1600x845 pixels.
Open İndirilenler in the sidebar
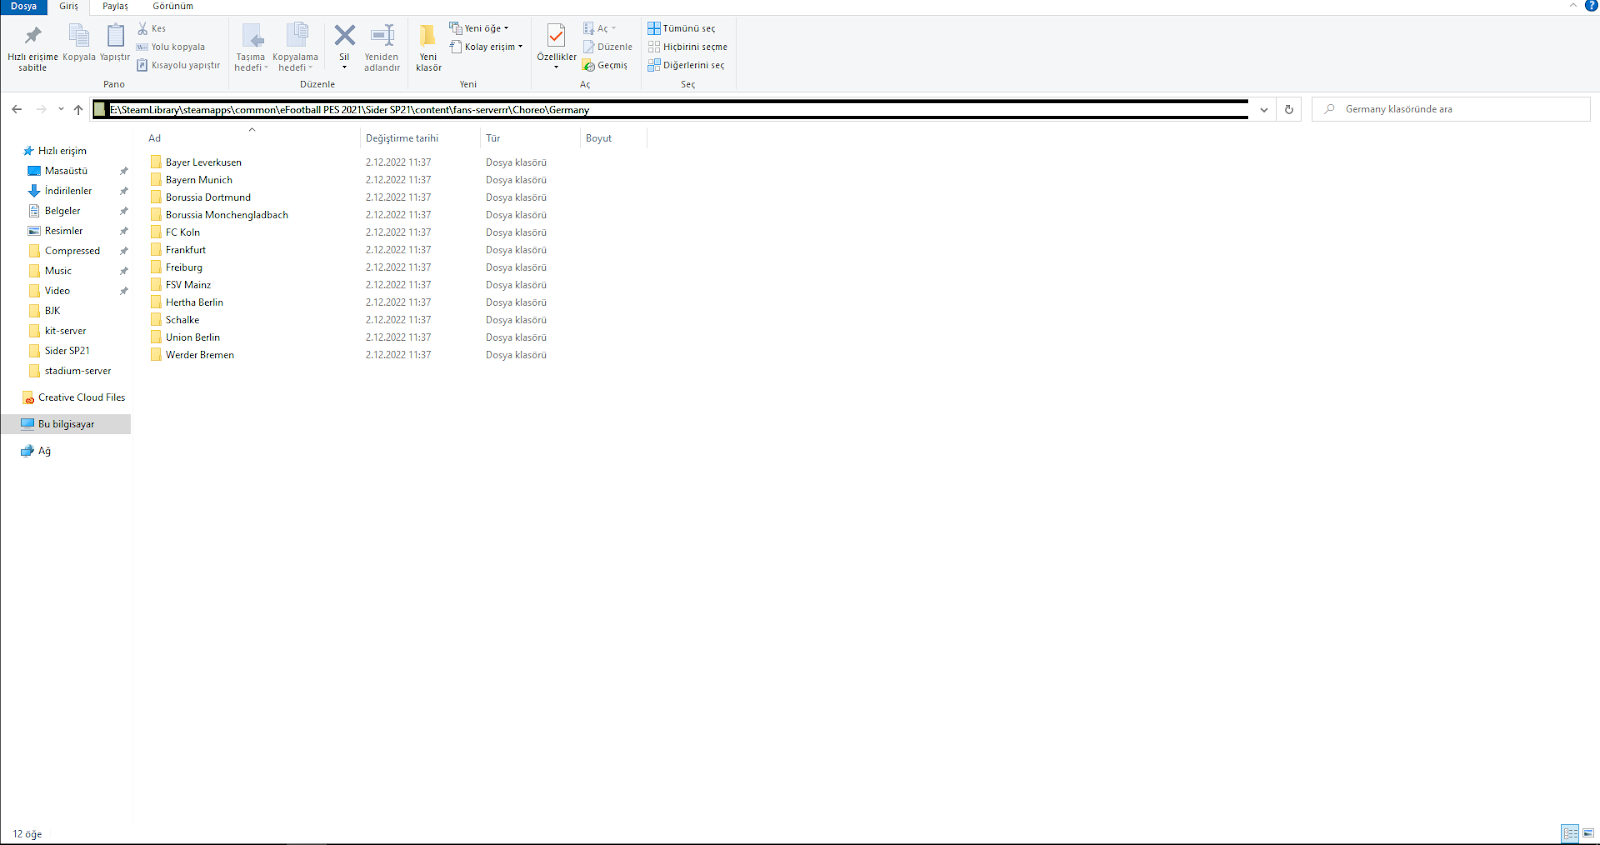click(68, 191)
